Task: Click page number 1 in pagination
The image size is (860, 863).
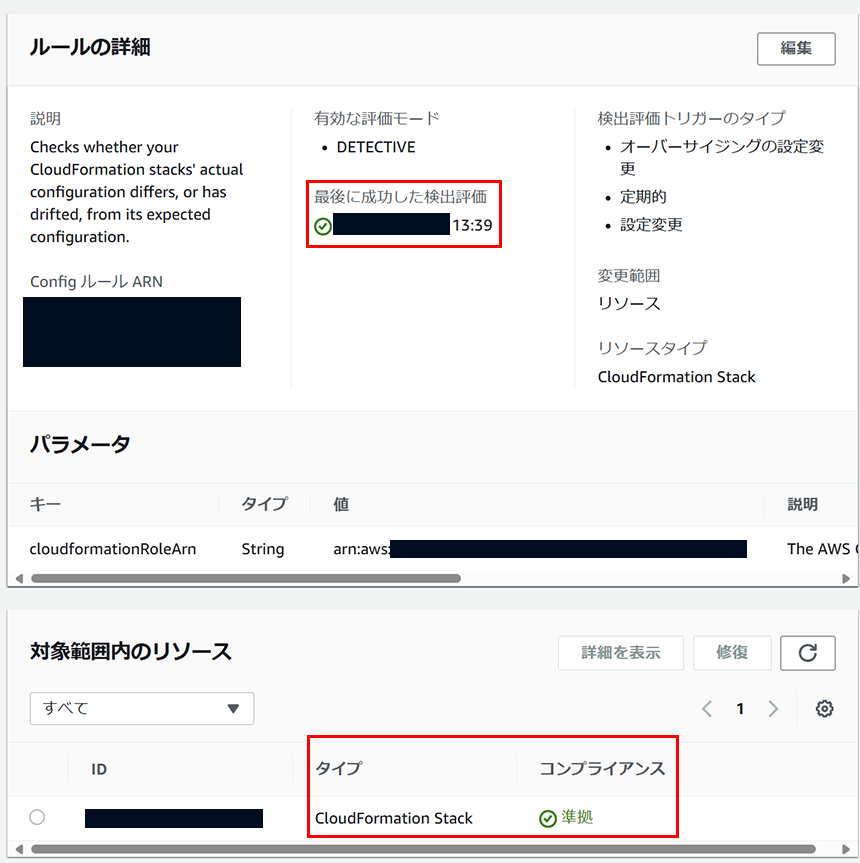Action: (x=740, y=708)
